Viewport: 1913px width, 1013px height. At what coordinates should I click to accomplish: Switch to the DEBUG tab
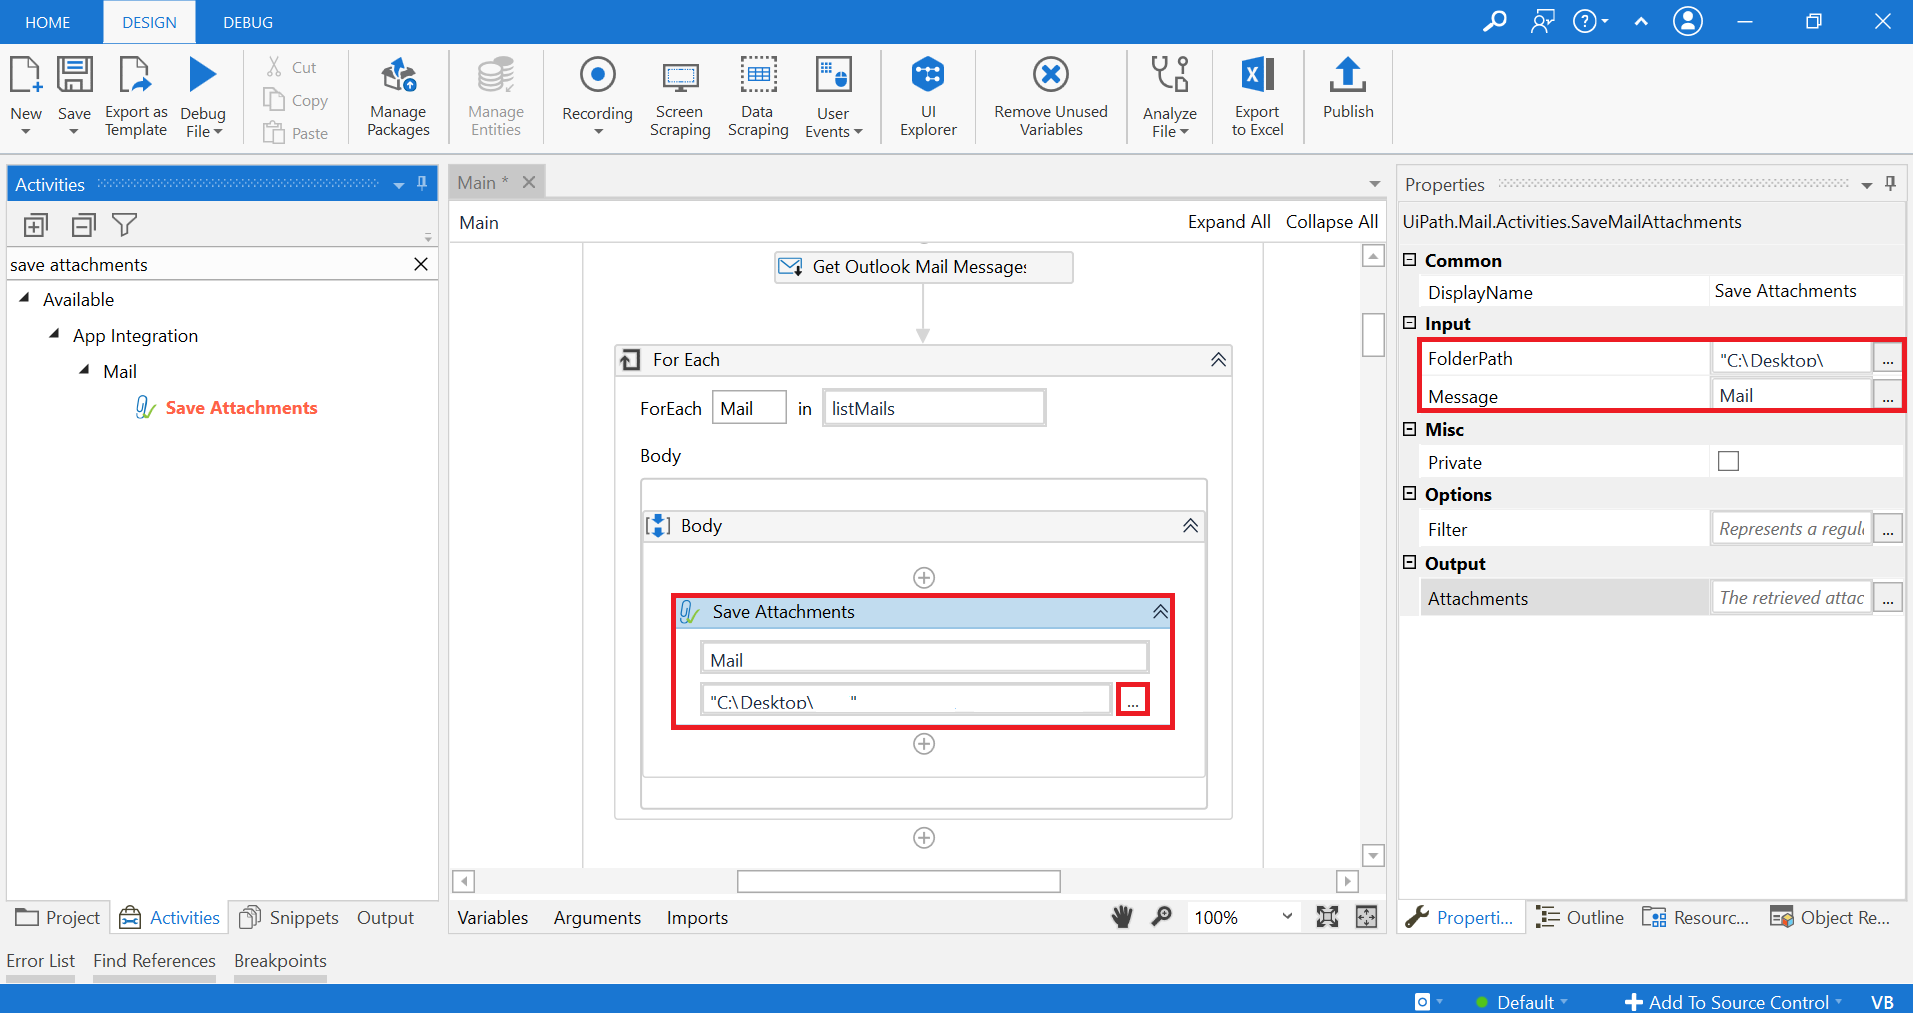point(248,22)
